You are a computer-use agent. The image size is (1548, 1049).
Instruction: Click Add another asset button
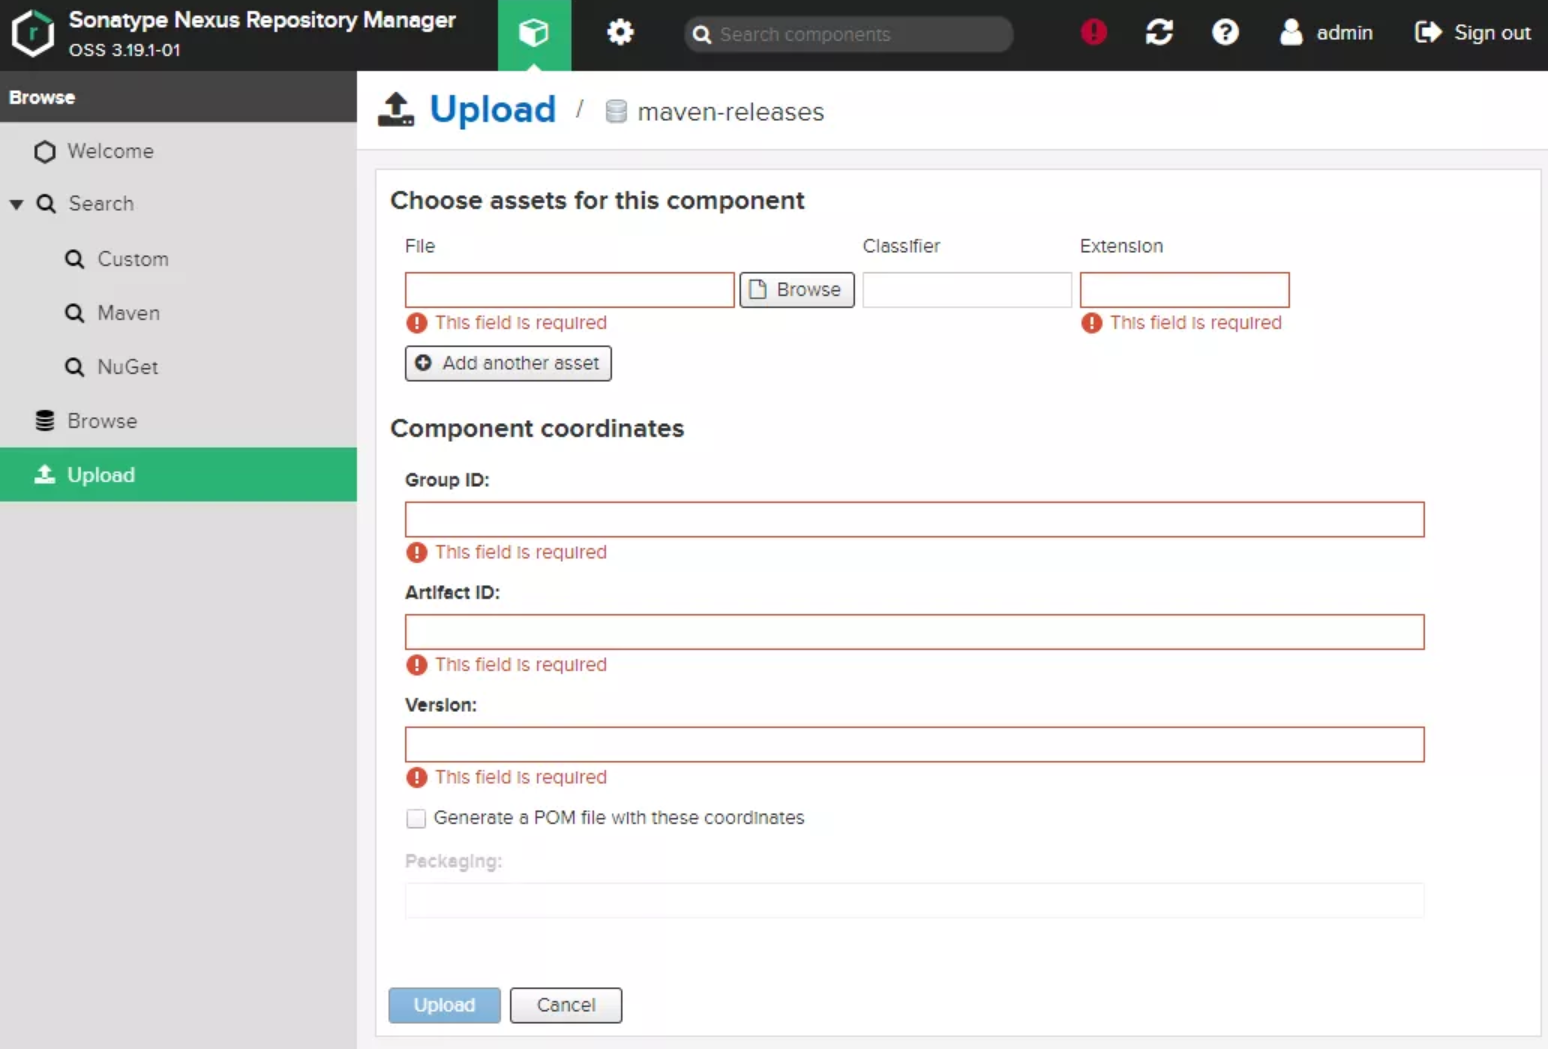508,363
